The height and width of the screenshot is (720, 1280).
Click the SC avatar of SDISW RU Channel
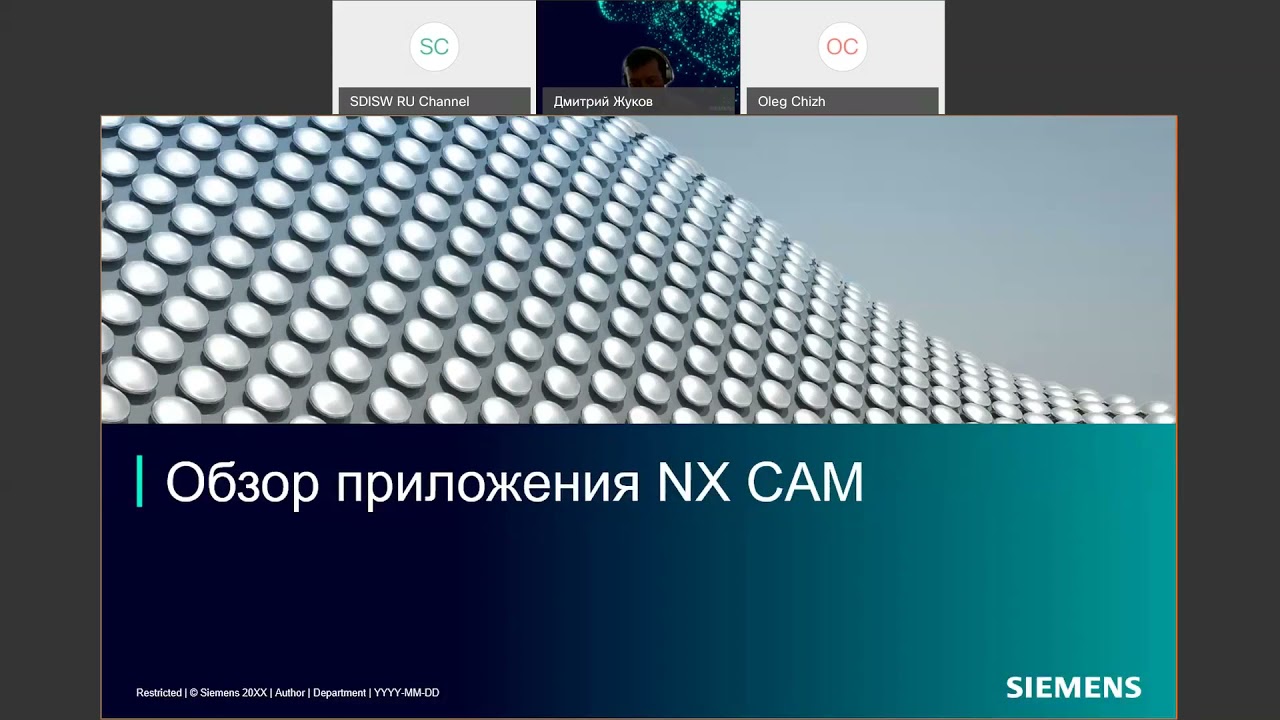tap(434, 47)
